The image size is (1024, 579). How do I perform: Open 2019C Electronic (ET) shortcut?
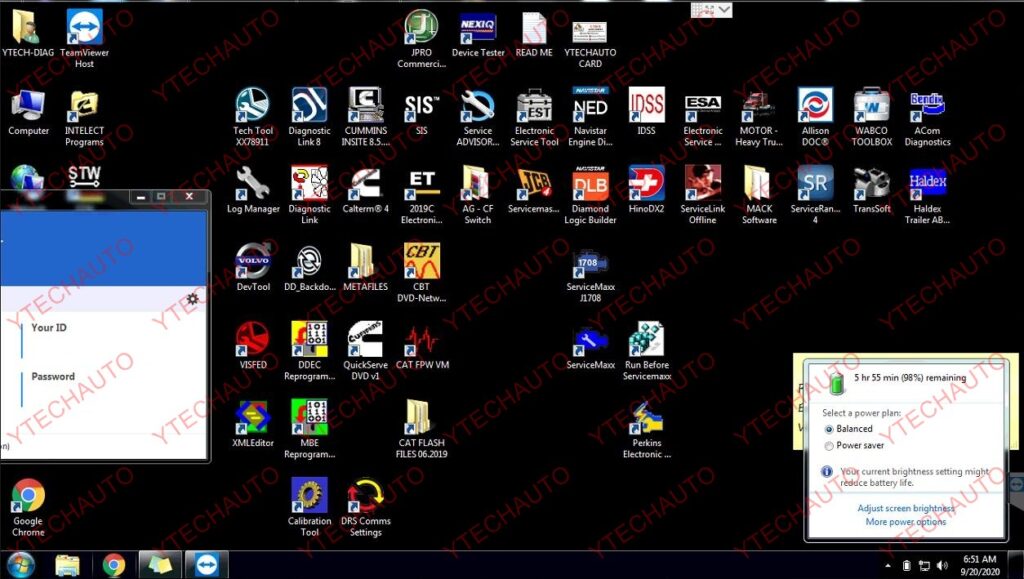click(x=422, y=195)
